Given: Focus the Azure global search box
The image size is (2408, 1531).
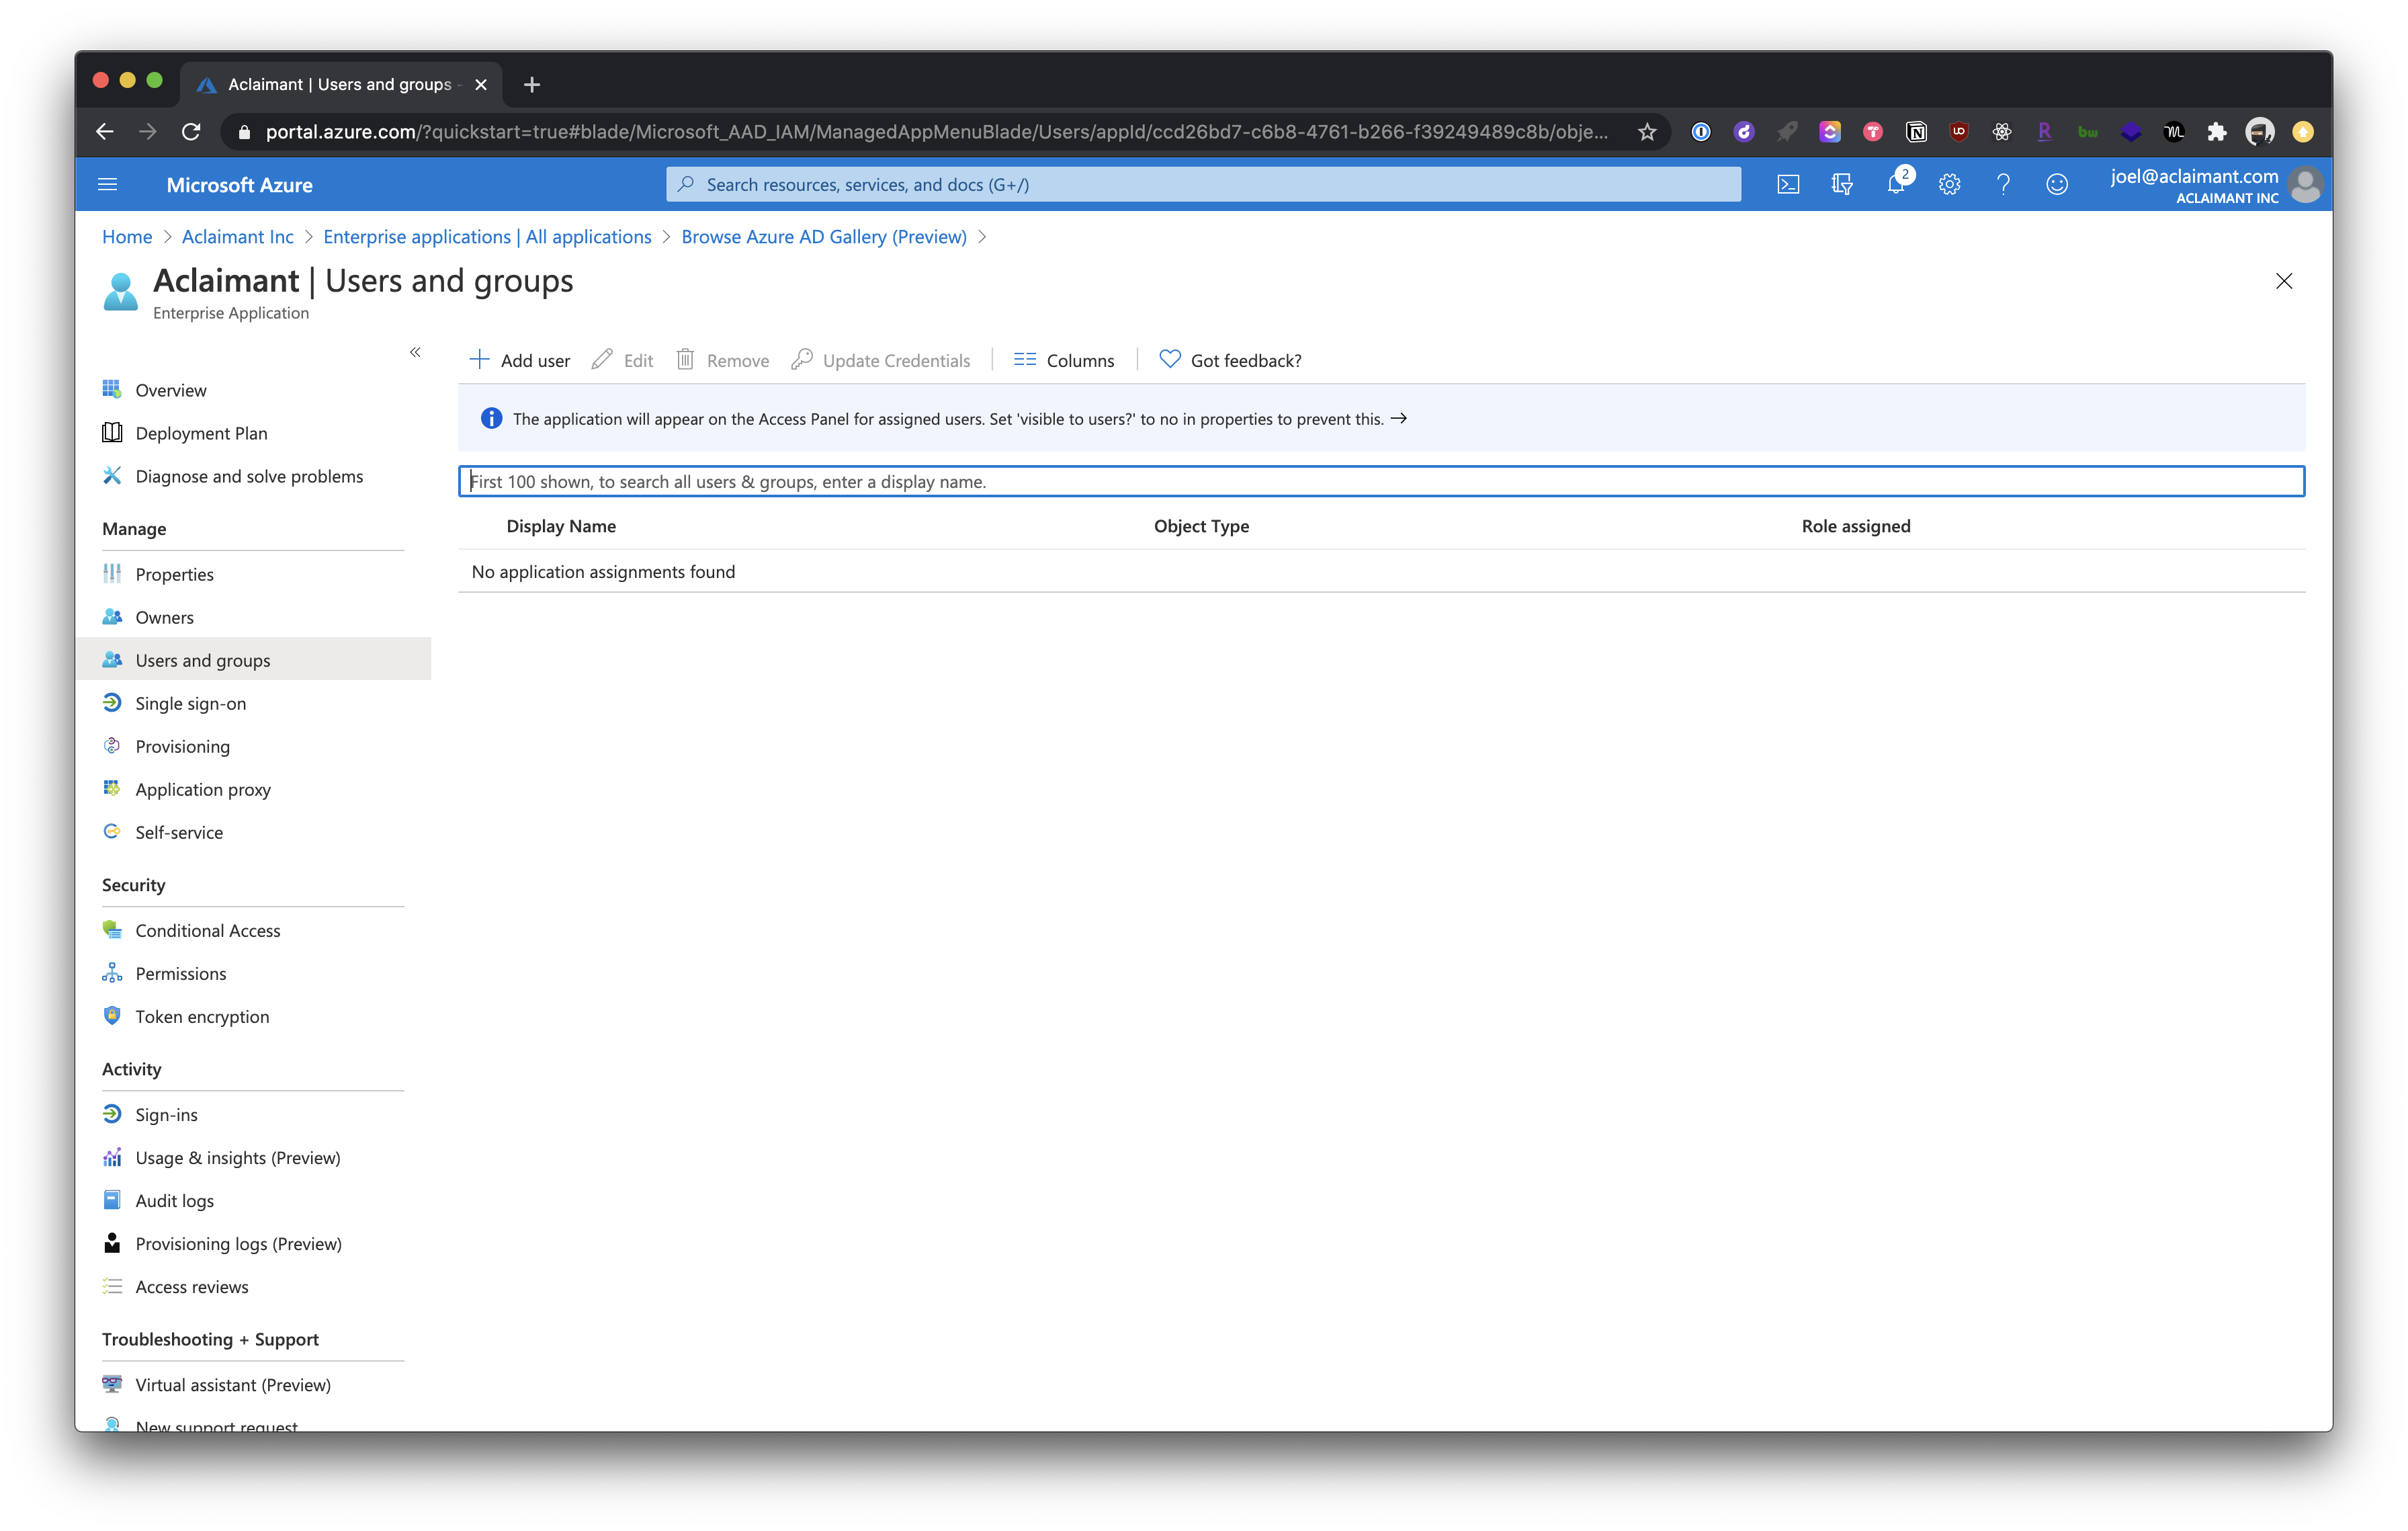Looking at the screenshot, I should (1203, 184).
